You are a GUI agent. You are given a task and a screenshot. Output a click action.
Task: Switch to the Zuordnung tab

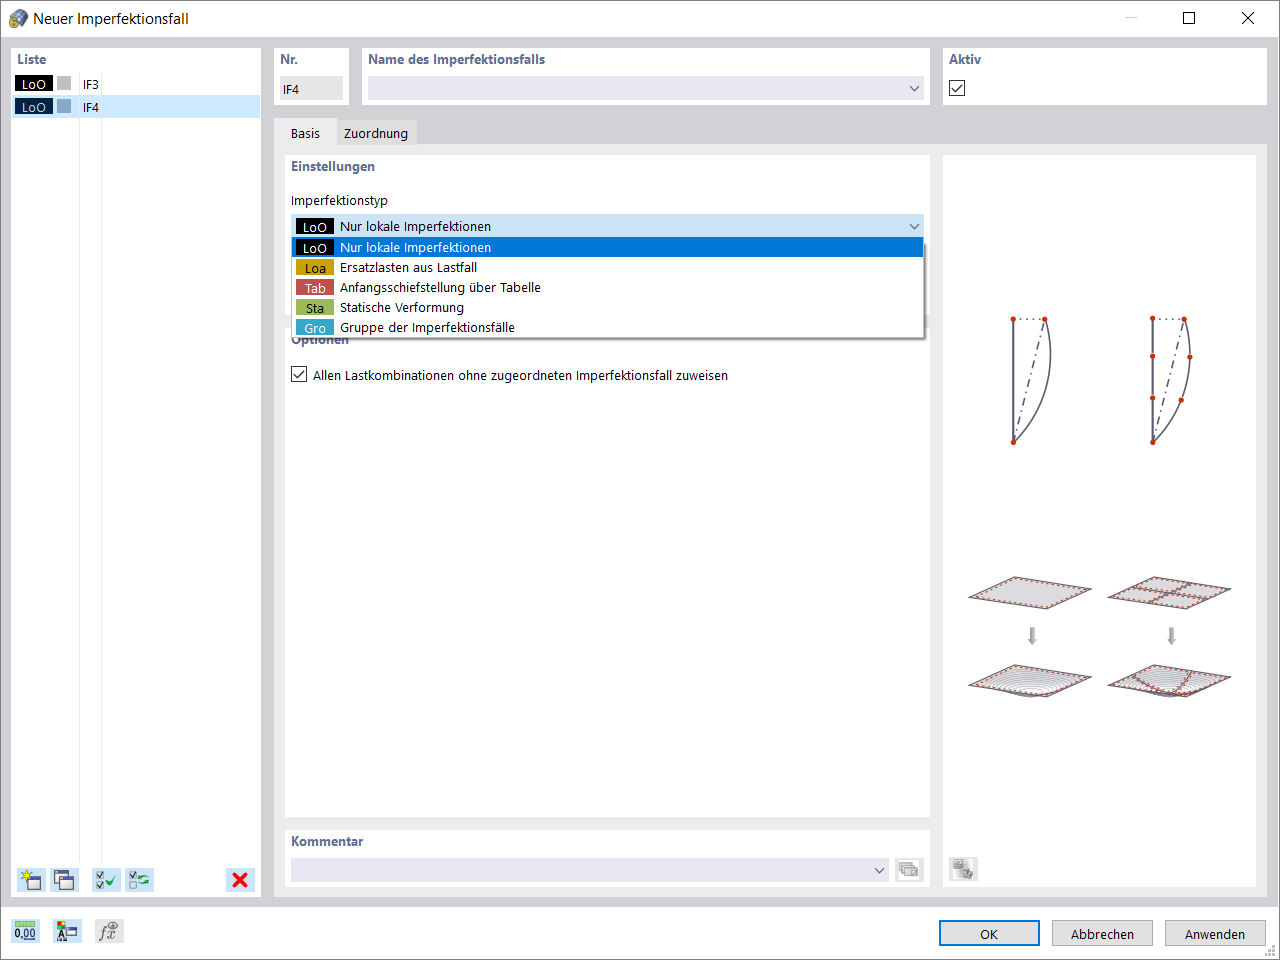coord(376,133)
